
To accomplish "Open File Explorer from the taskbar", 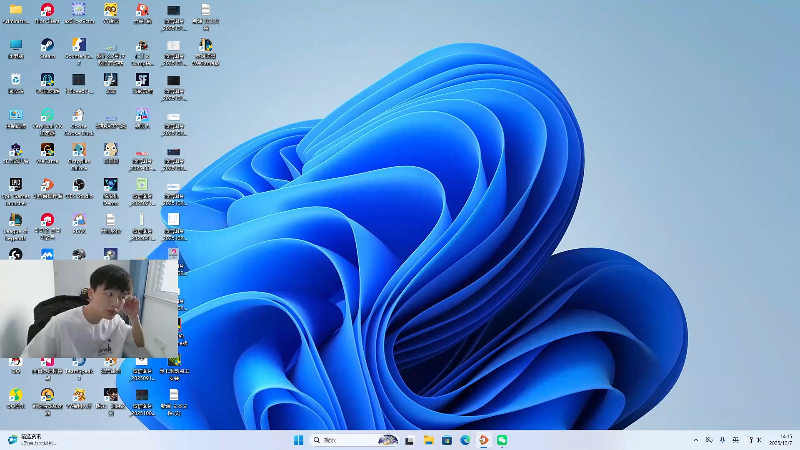I will pos(428,440).
